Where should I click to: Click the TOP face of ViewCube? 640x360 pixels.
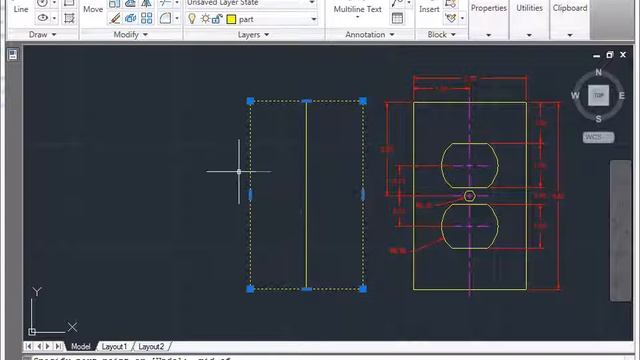598,96
